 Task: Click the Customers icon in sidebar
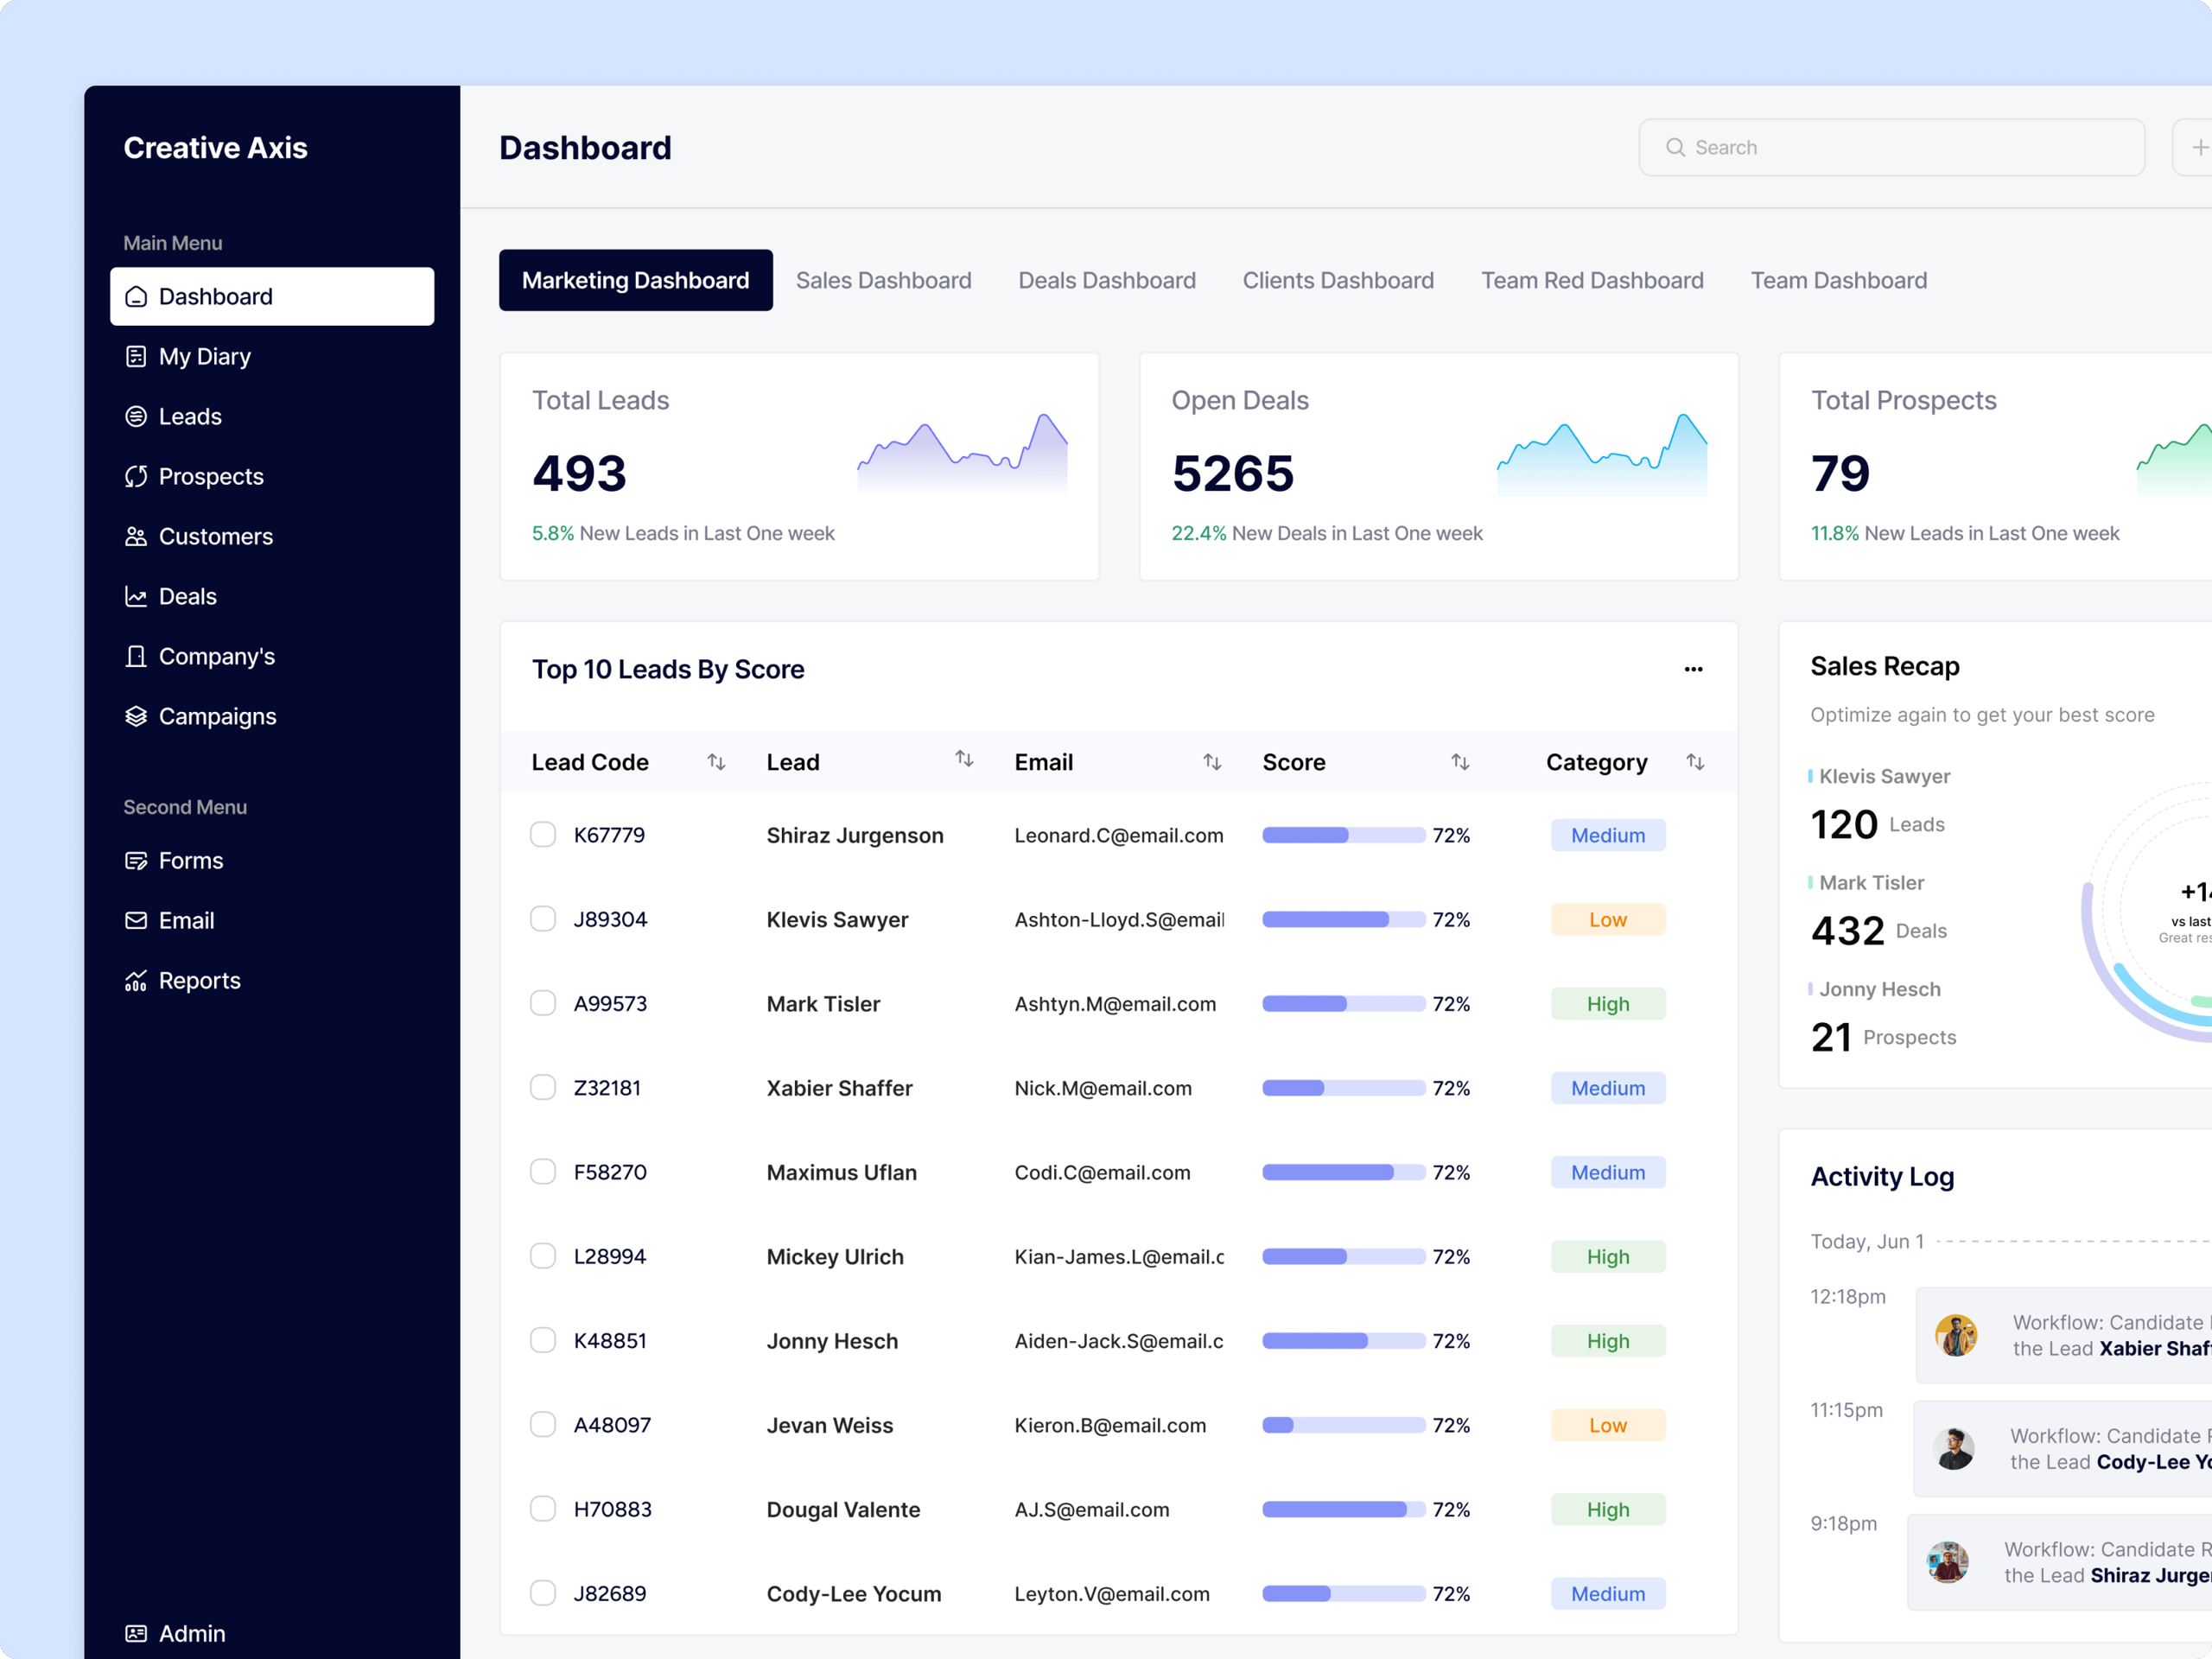pos(137,536)
